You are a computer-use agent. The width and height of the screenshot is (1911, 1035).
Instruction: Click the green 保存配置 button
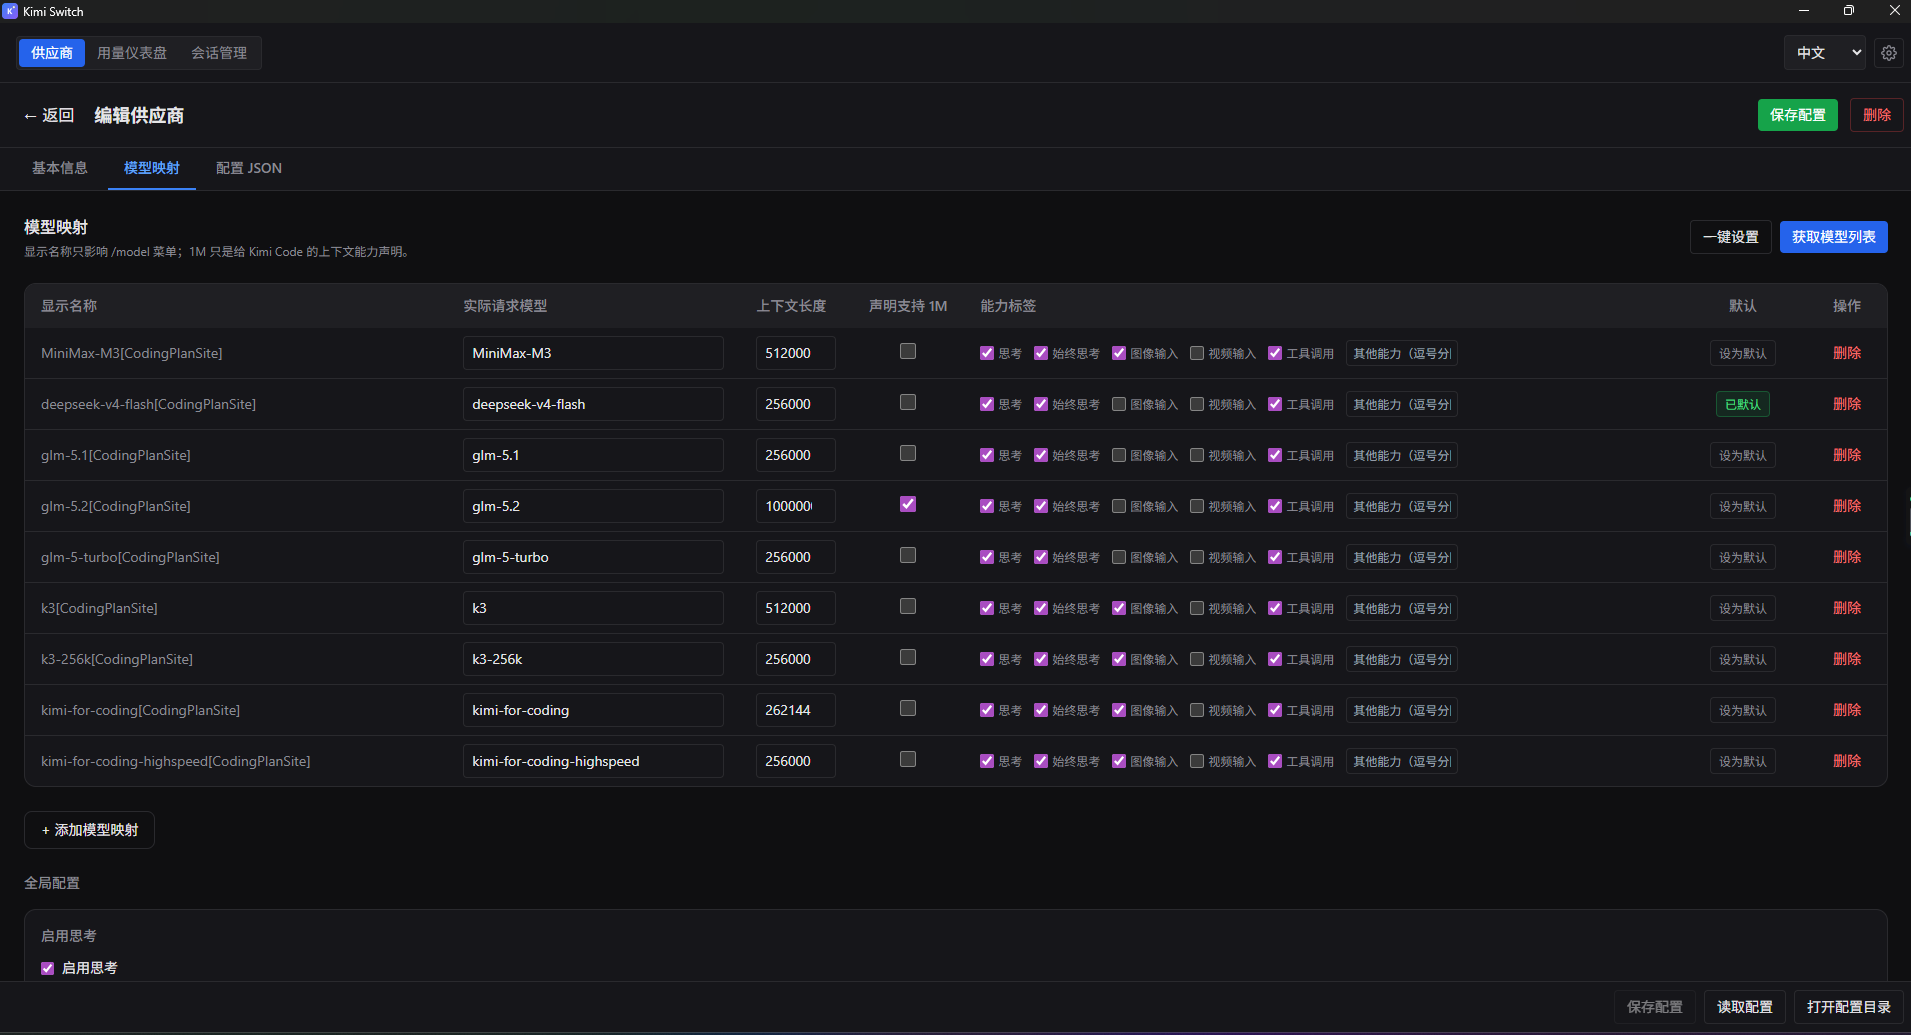[x=1797, y=115]
